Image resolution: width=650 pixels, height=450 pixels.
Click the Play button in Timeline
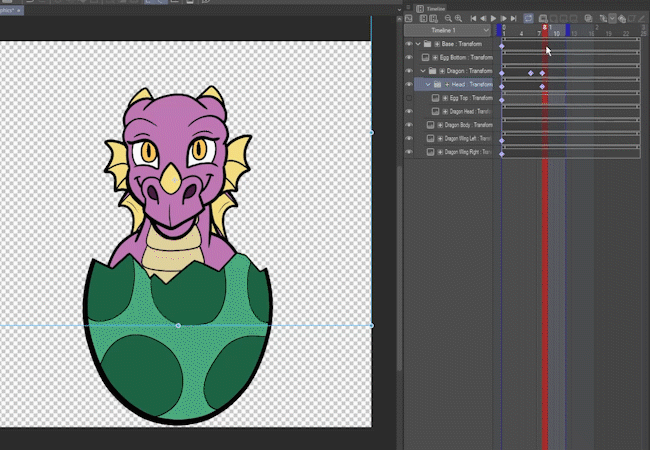(x=494, y=18)
